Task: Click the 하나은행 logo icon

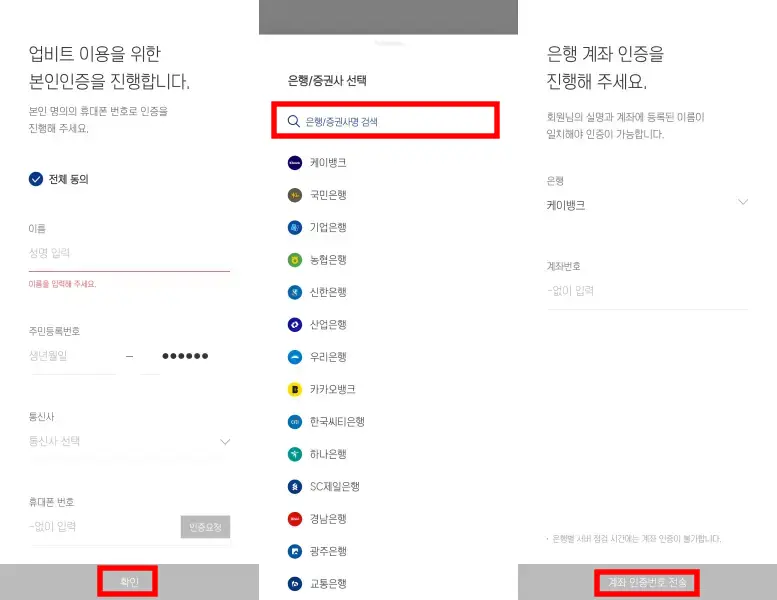Action: point(295,454)
